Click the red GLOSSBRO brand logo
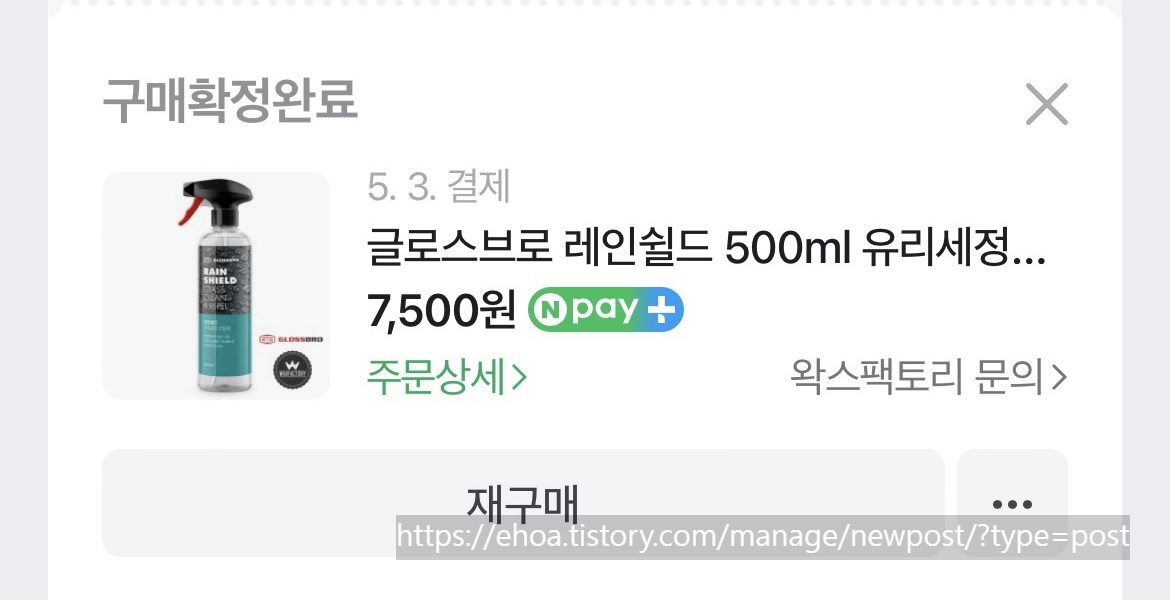 291,339
